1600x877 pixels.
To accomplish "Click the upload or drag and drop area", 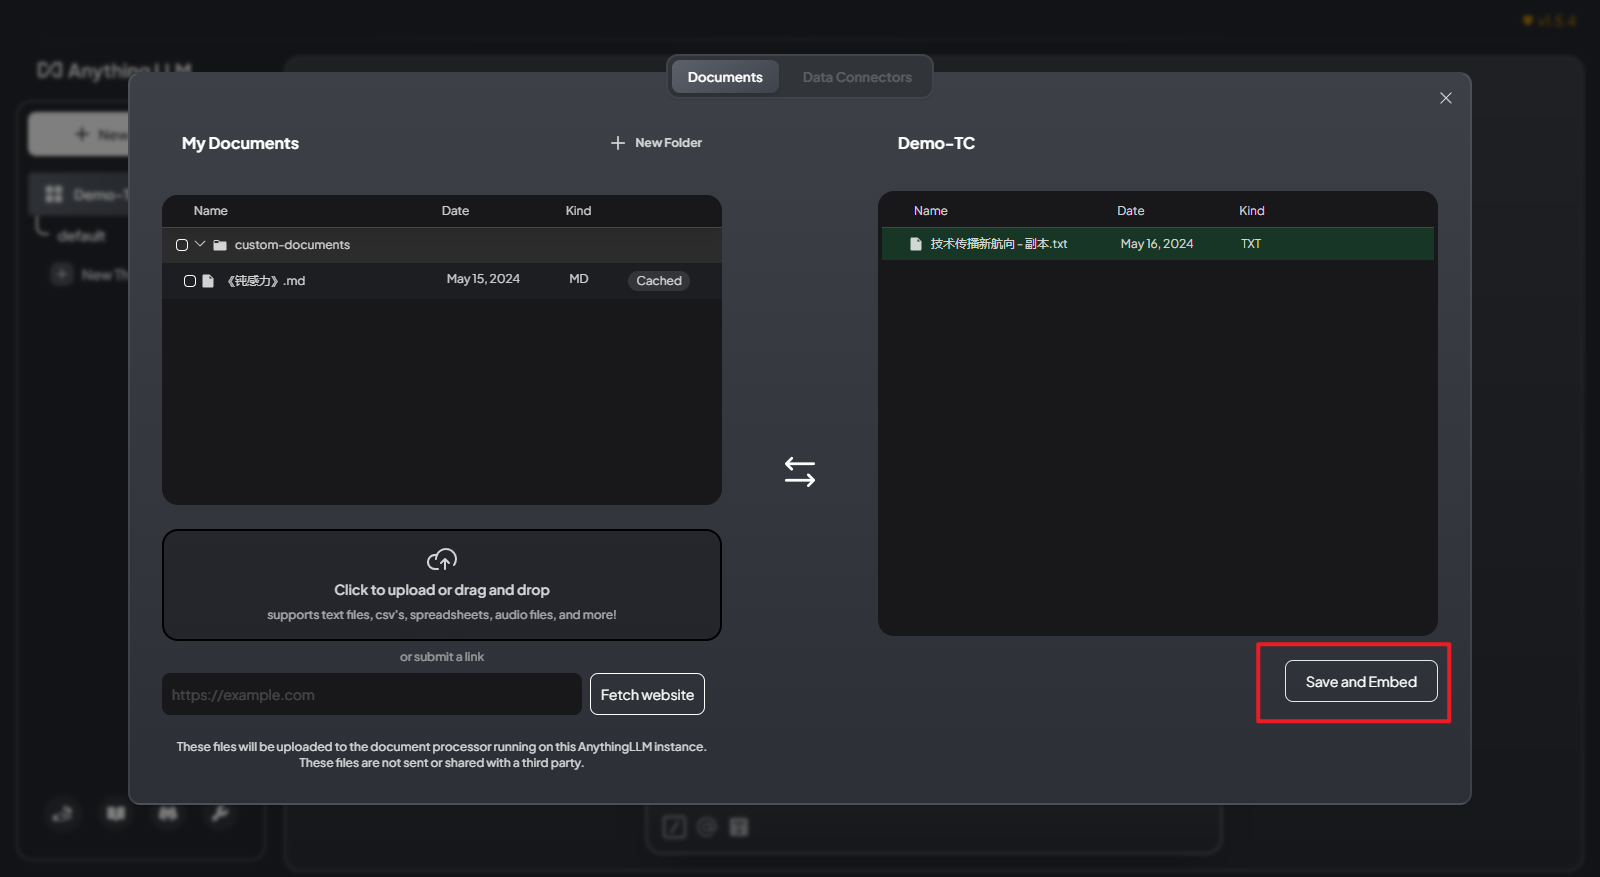I will (x=442, y=585).
